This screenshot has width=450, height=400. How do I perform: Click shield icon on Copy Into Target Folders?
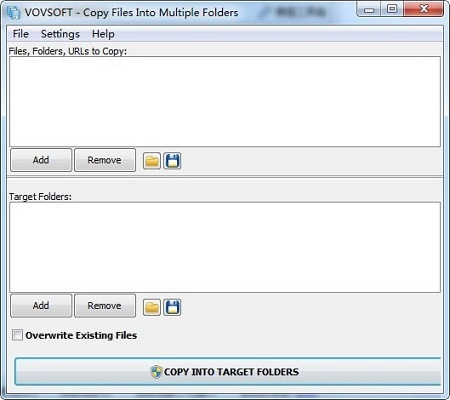156,372
